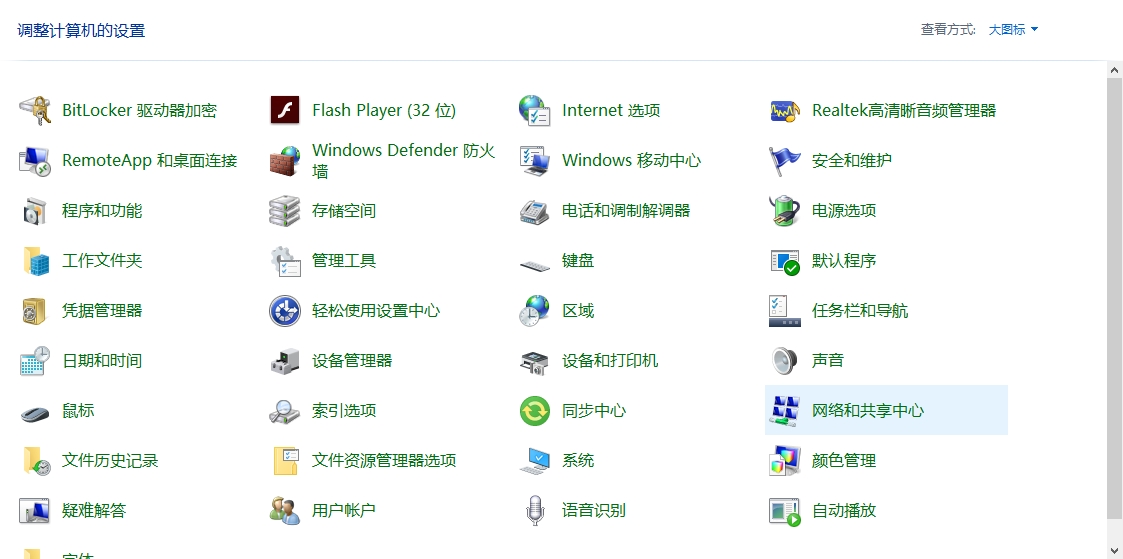Open the 索引选项 magnifier icon
This screenshot has height=559, width=1123.
coord(284,410)
